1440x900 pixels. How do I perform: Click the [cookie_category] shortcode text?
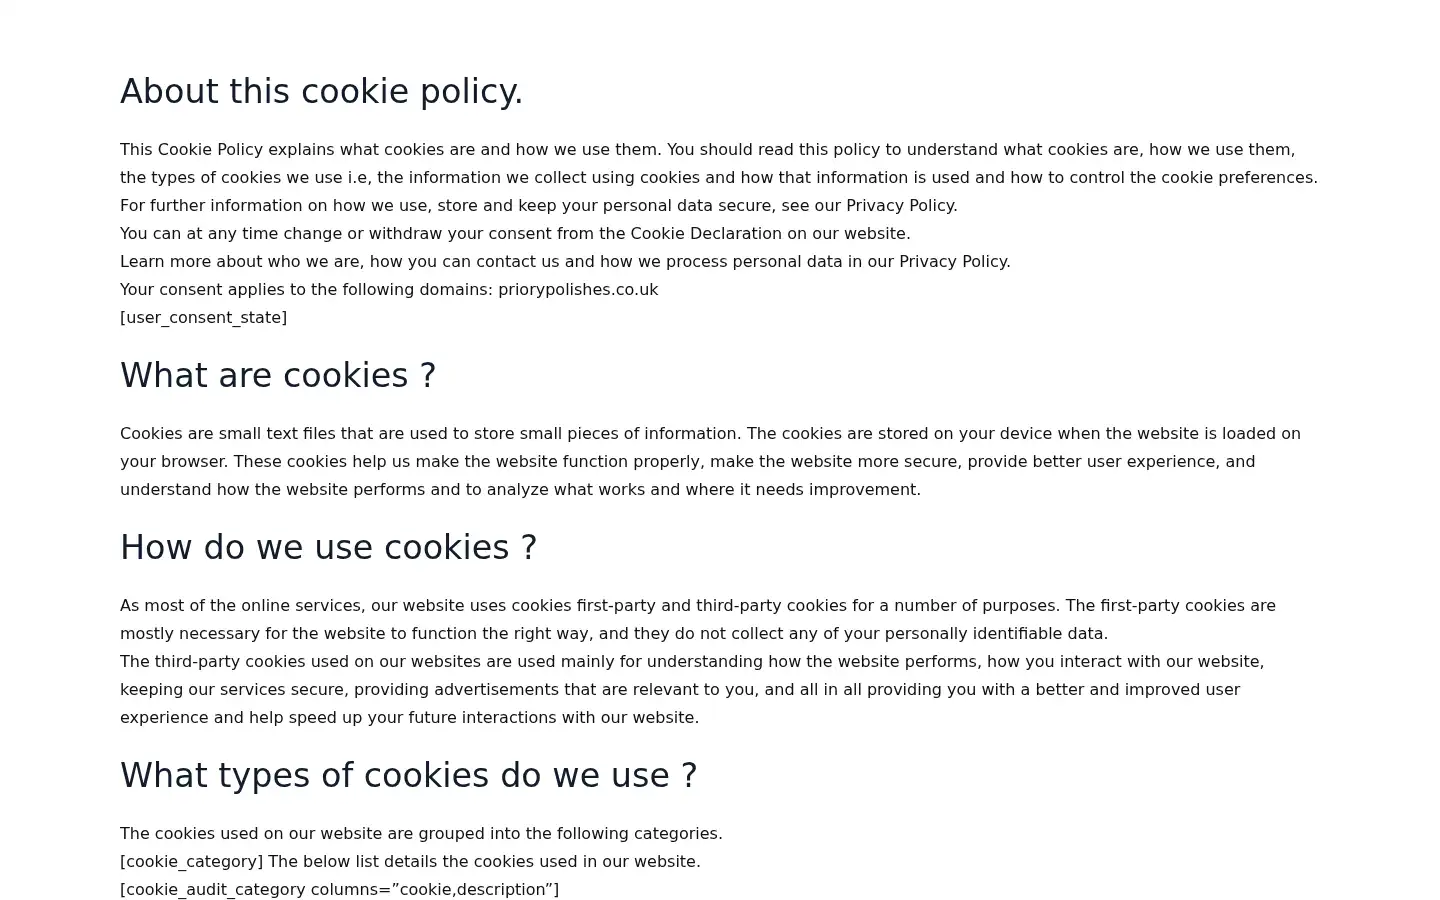[191, 861]
